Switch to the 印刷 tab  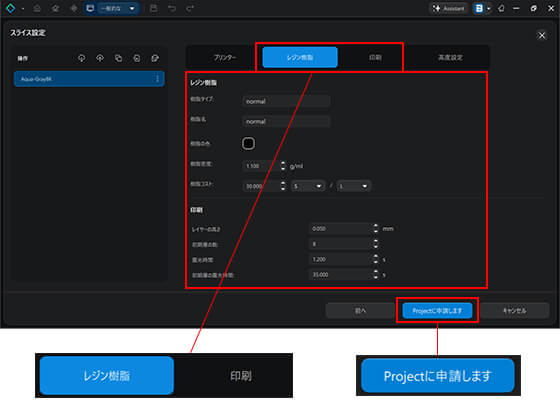(x=375, y=57)
